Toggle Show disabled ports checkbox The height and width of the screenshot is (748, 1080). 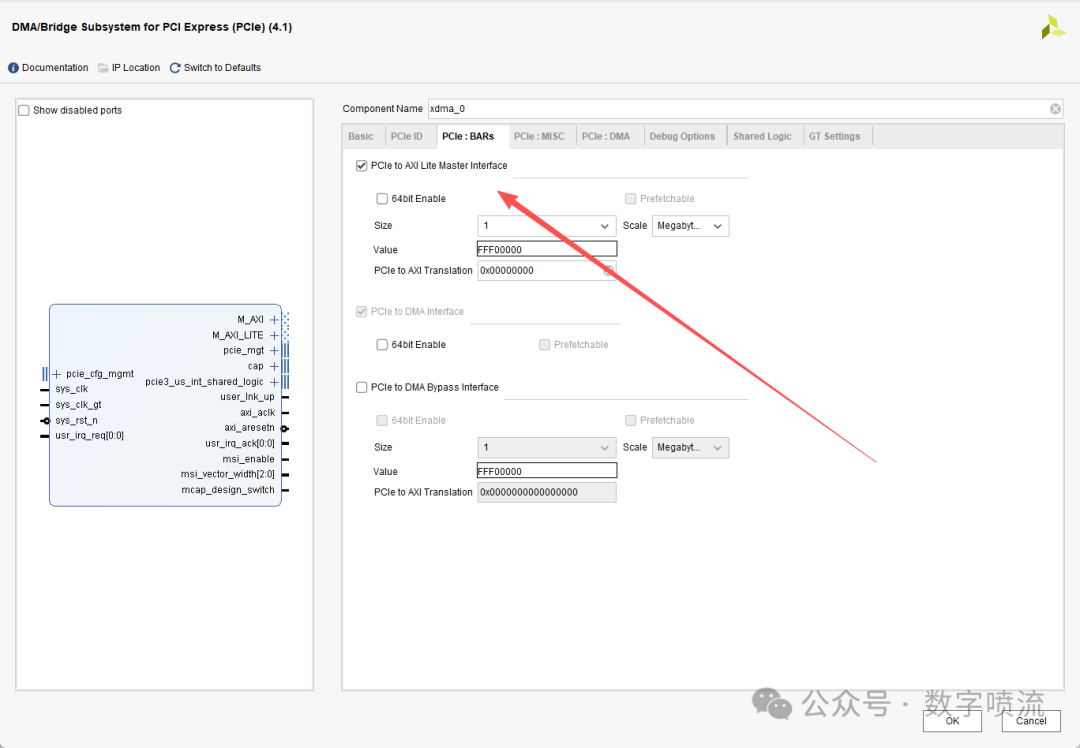(24, 110)
